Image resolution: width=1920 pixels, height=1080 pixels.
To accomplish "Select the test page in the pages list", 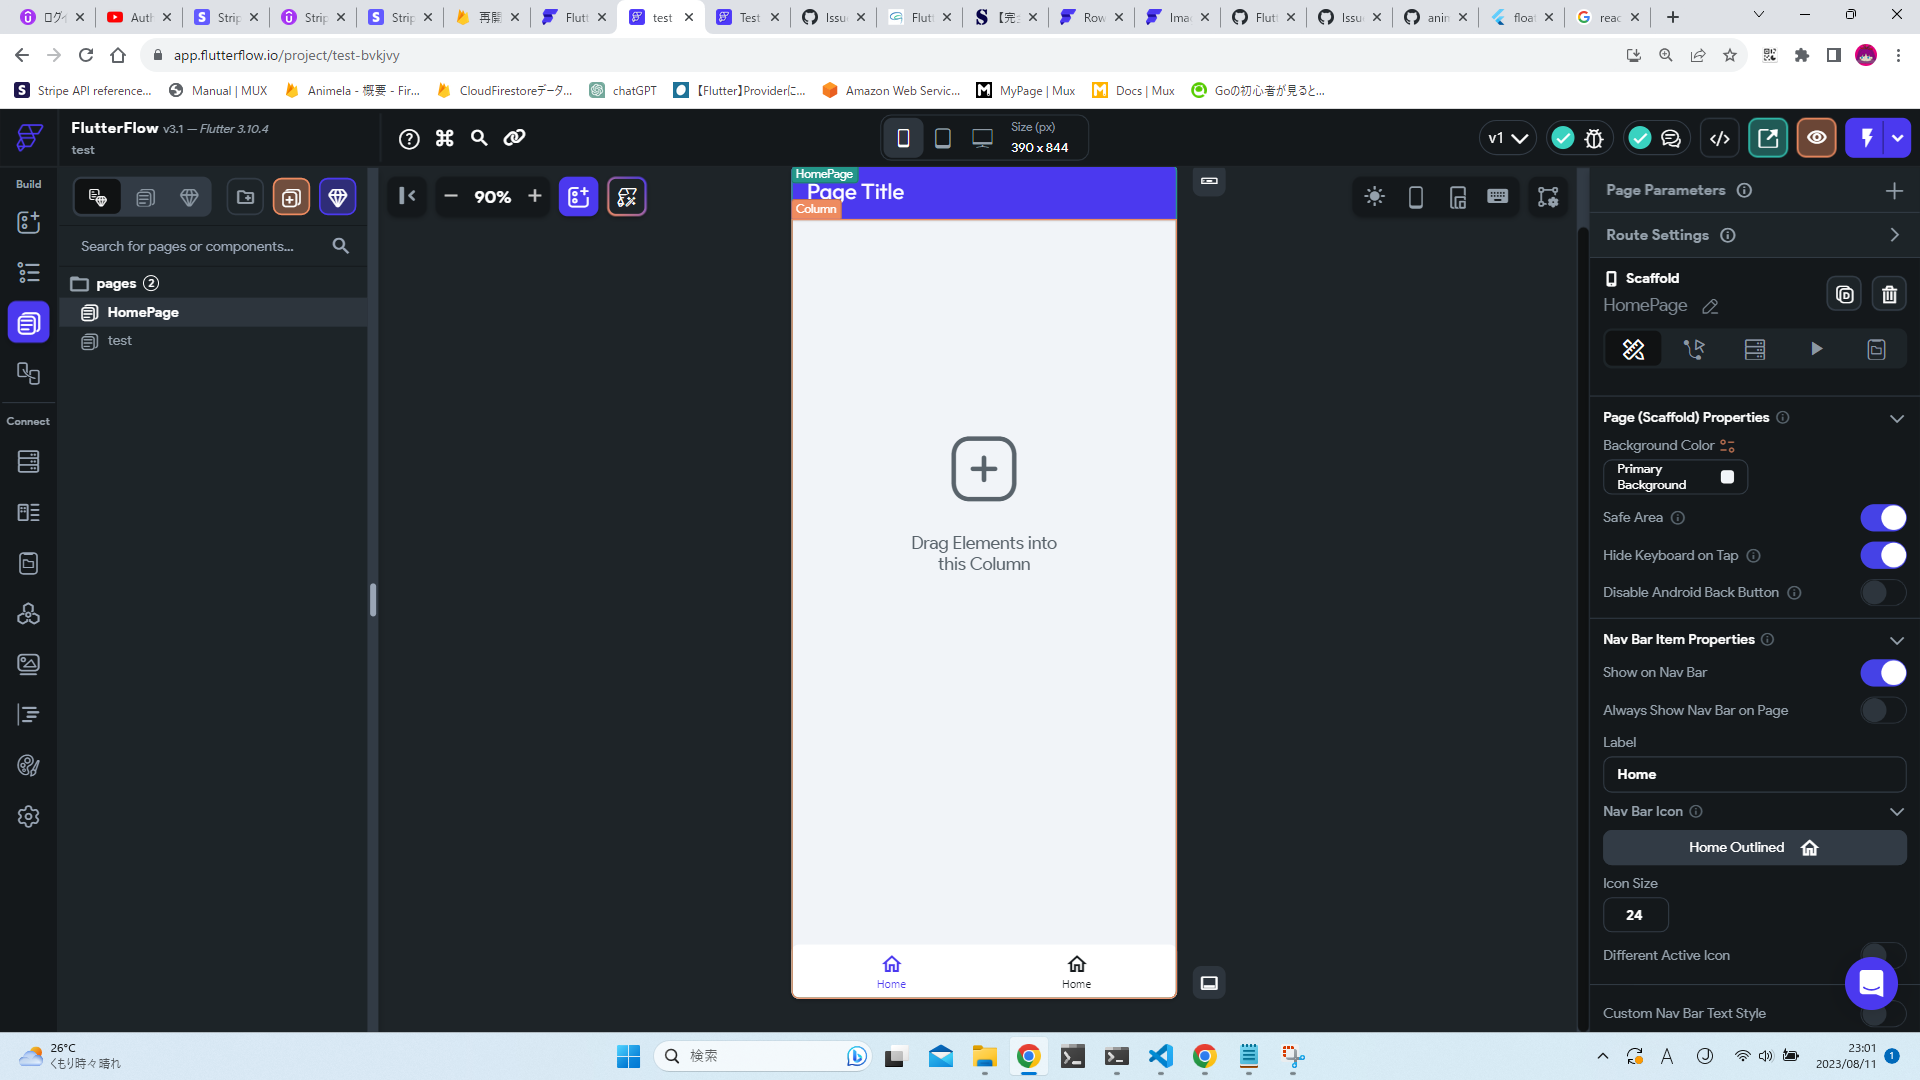I will (x=120, y=341).
